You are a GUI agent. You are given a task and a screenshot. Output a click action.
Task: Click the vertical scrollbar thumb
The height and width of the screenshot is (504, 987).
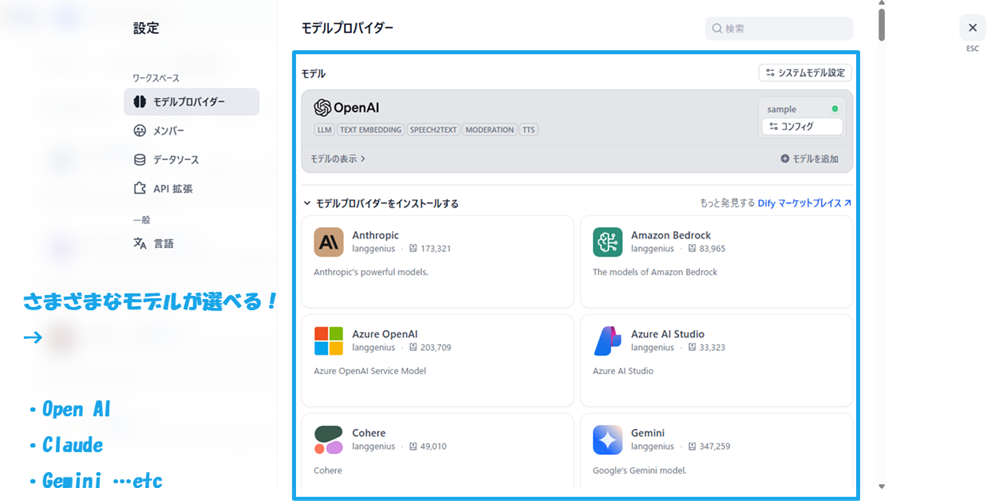pos(882,25)
